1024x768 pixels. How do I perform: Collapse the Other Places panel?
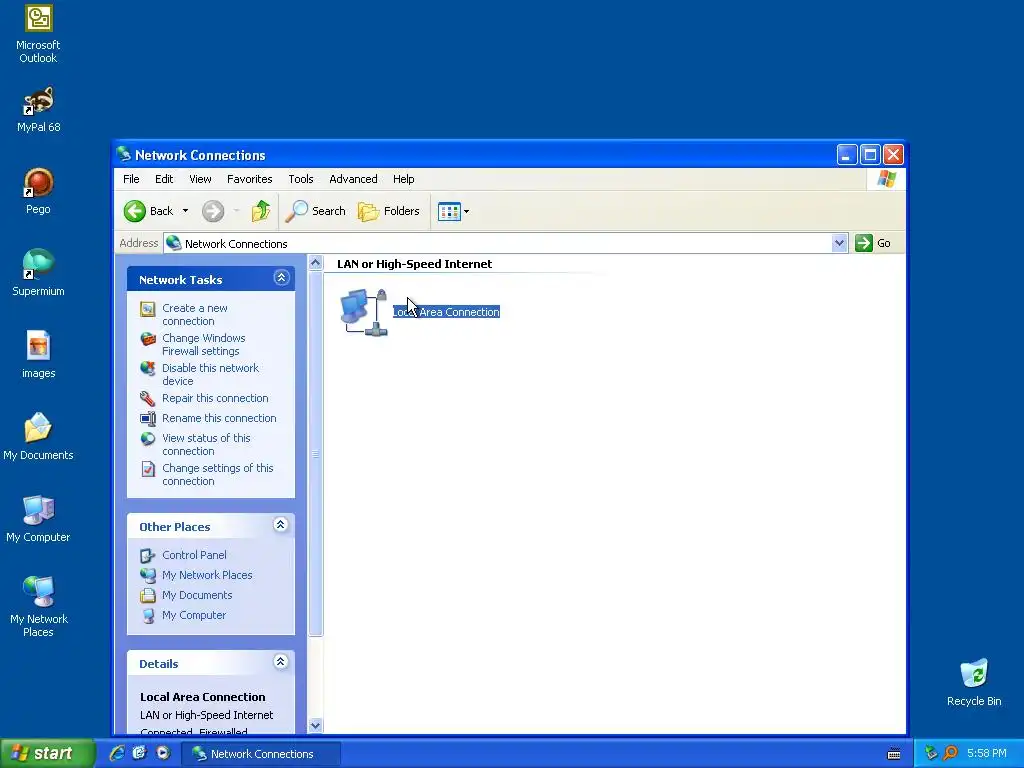tap(281, 525)
